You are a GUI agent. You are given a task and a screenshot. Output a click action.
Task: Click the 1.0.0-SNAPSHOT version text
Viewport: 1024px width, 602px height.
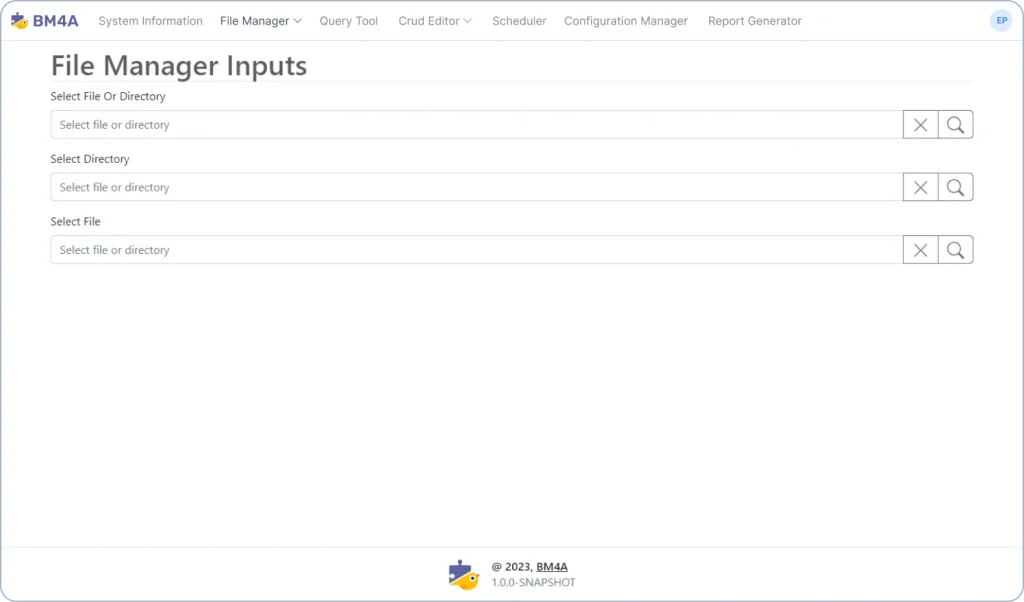click(534, 582)
